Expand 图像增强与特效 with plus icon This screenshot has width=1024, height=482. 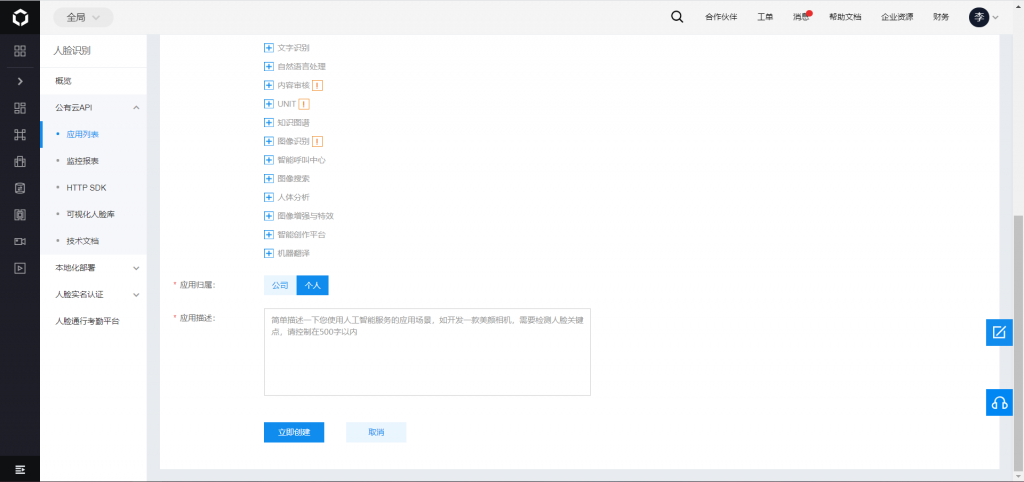[268, 216]
